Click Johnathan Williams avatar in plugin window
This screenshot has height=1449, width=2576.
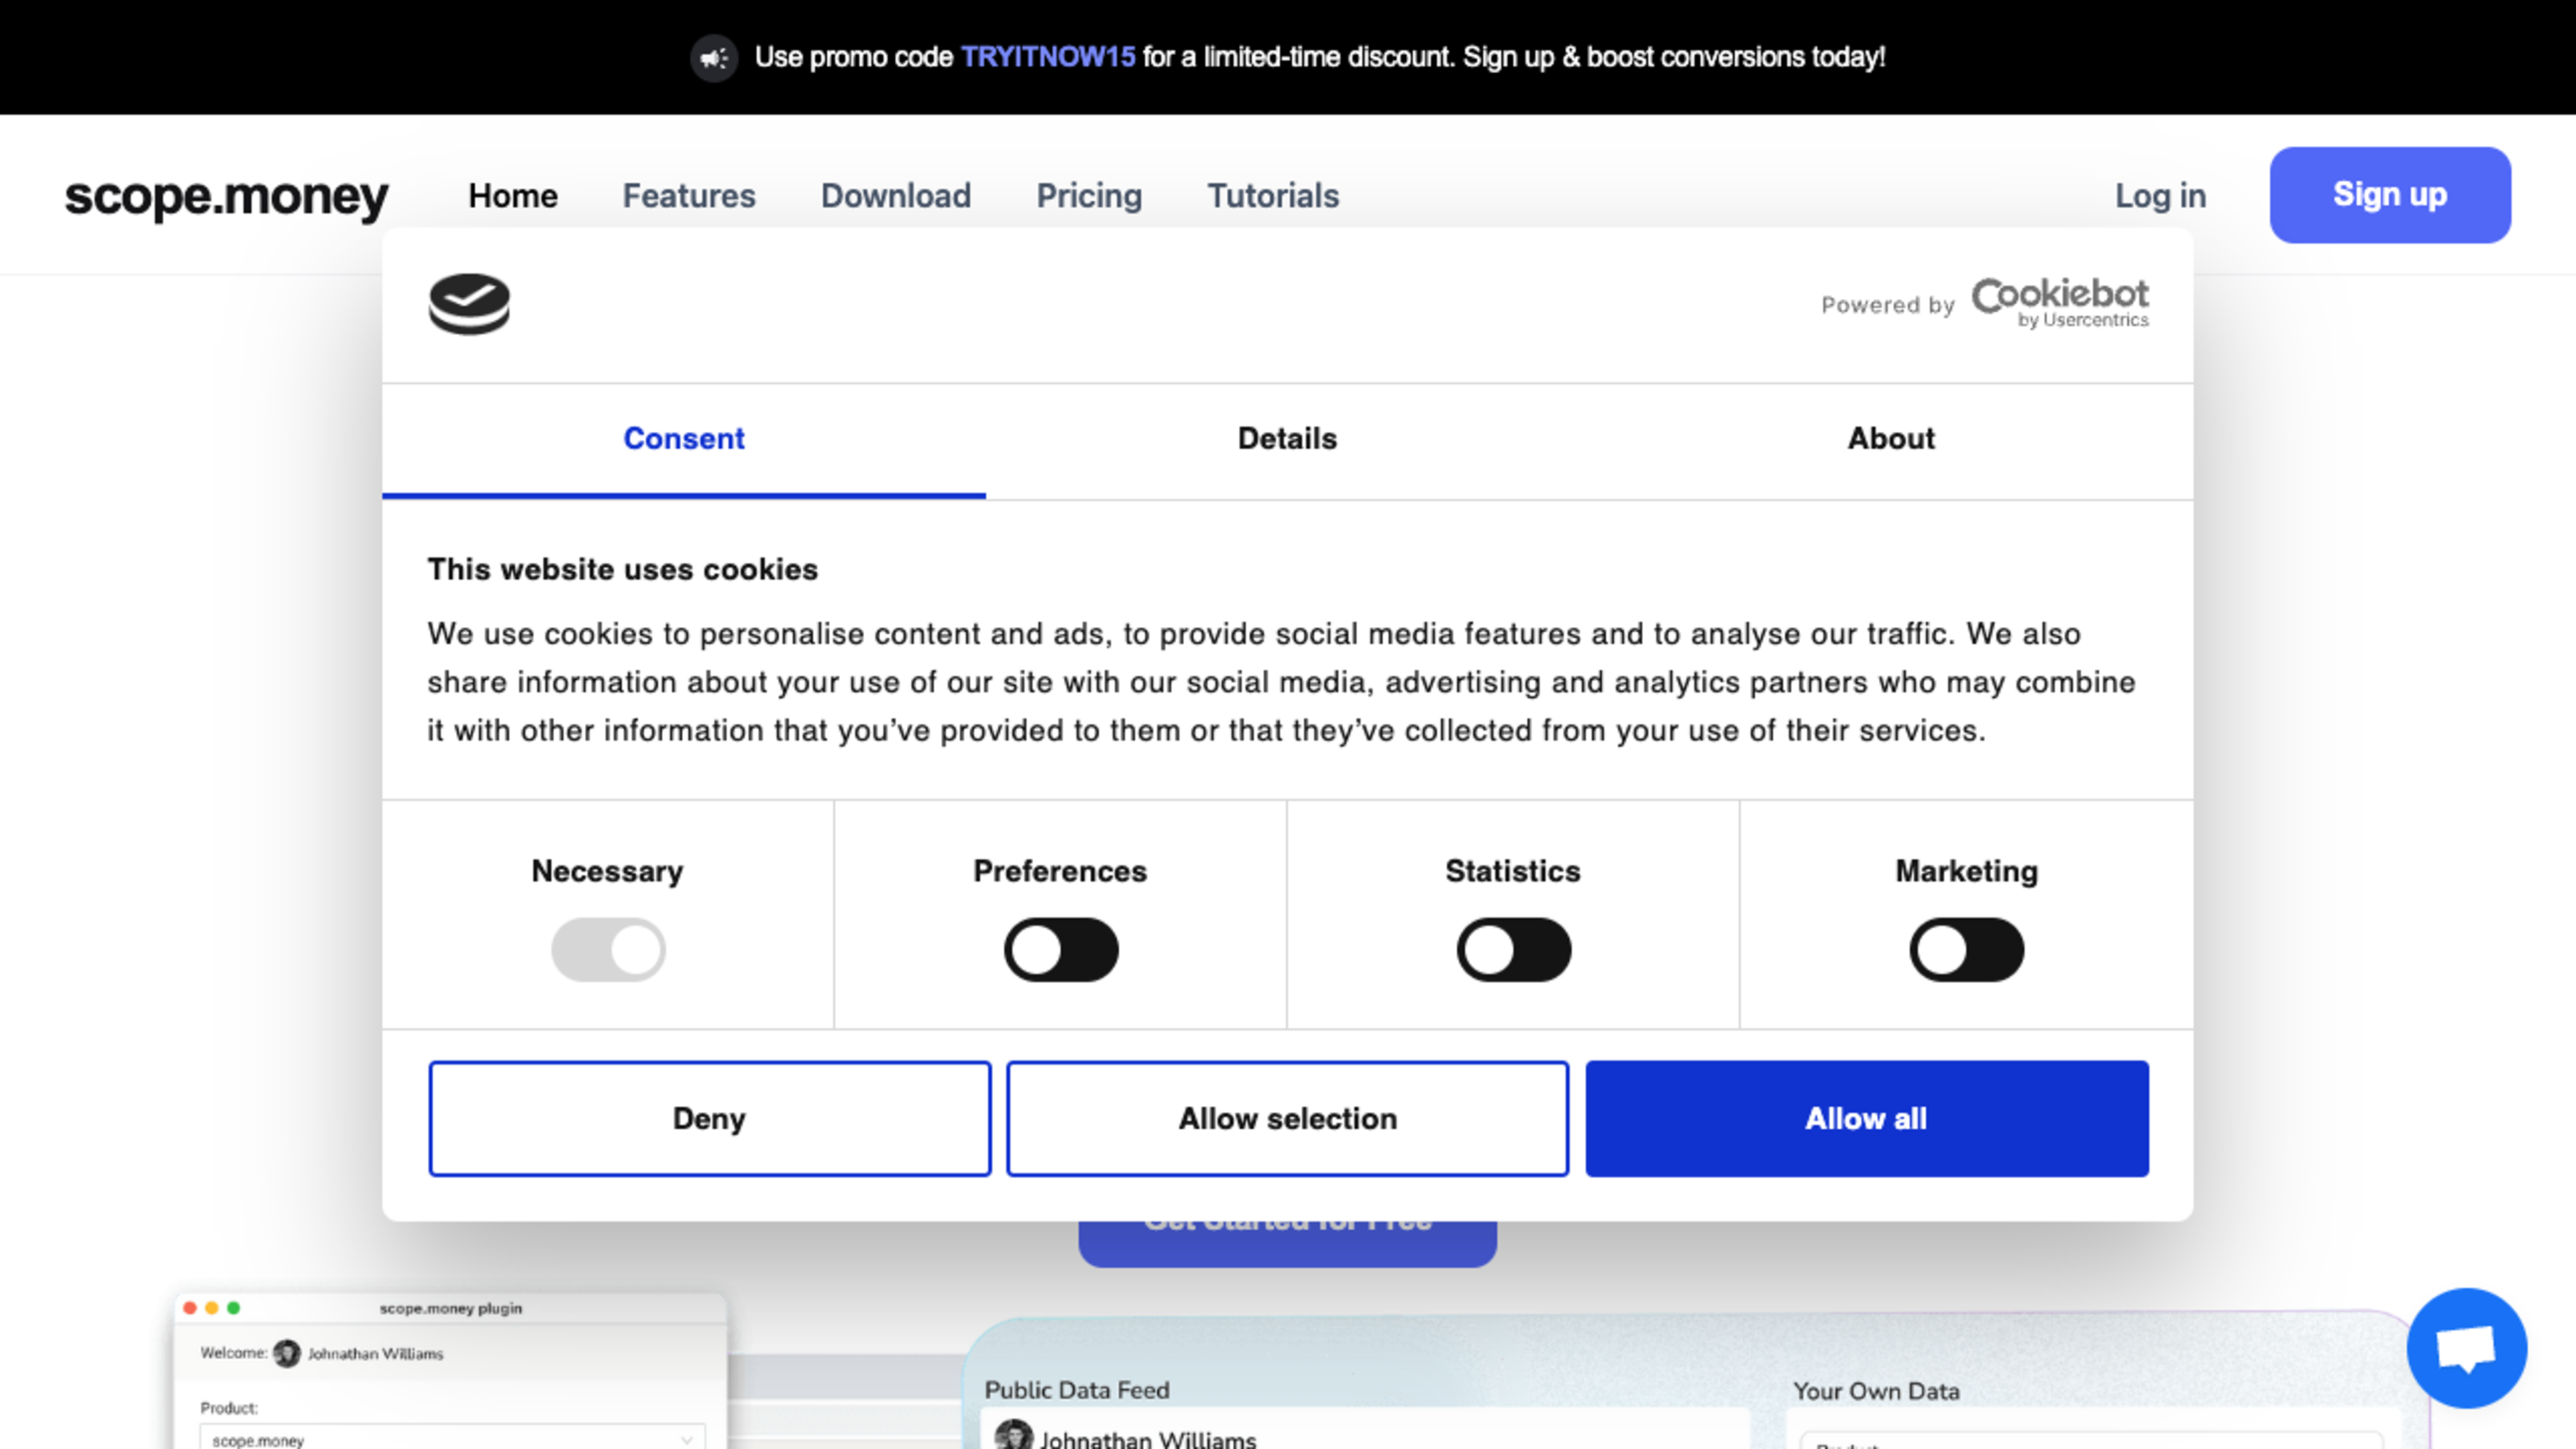(287, 1353)
